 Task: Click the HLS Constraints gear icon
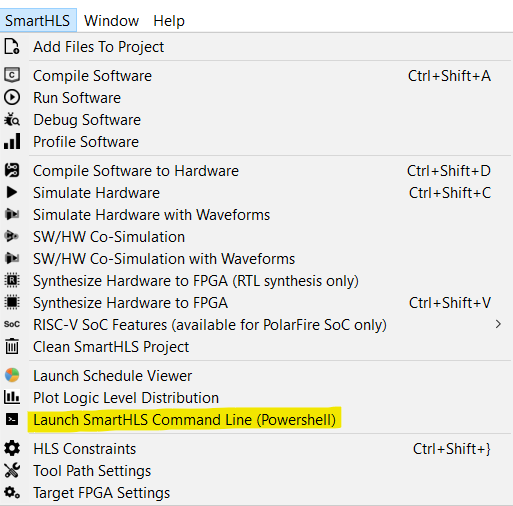coord(12,448)
